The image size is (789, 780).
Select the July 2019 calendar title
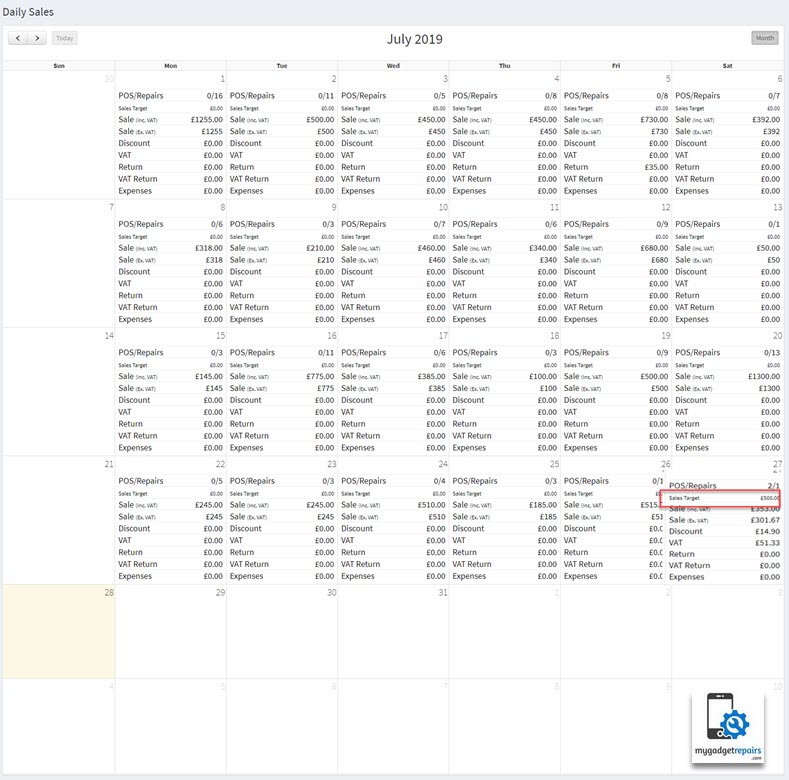pos(415,39)
